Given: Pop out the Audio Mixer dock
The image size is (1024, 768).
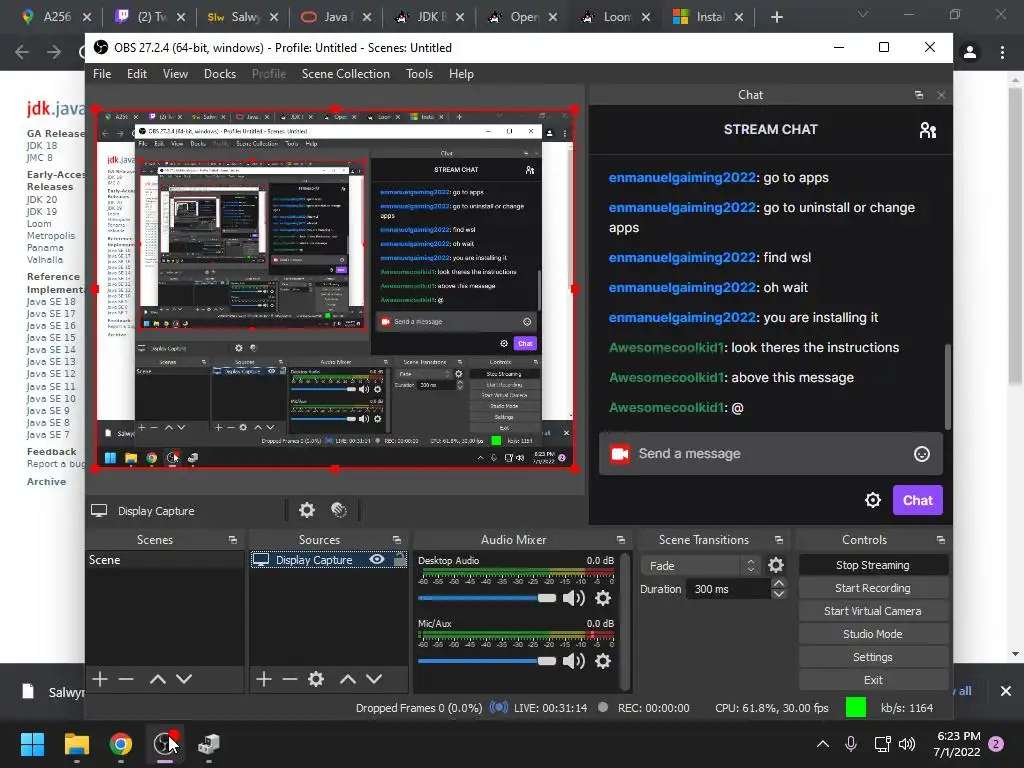Looking at the screenshot, I should [620, 540].
